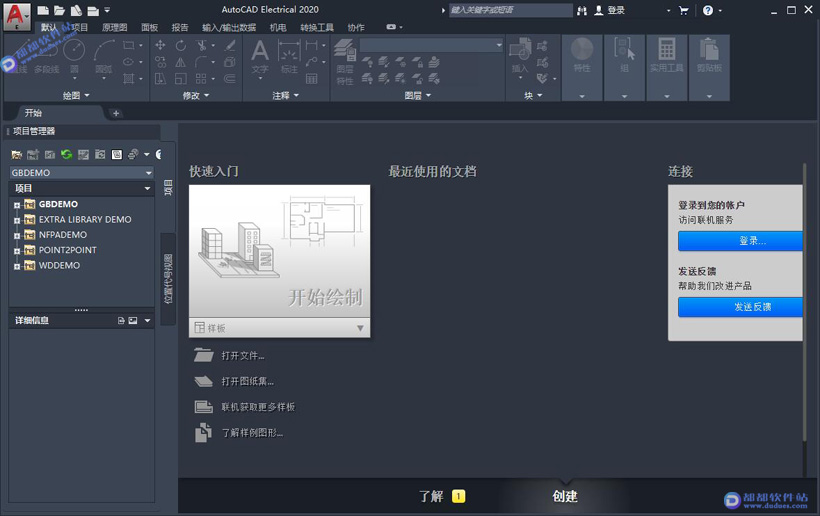Open the 特性 properties panel button
820x516 pixels.
coord(582,68)
